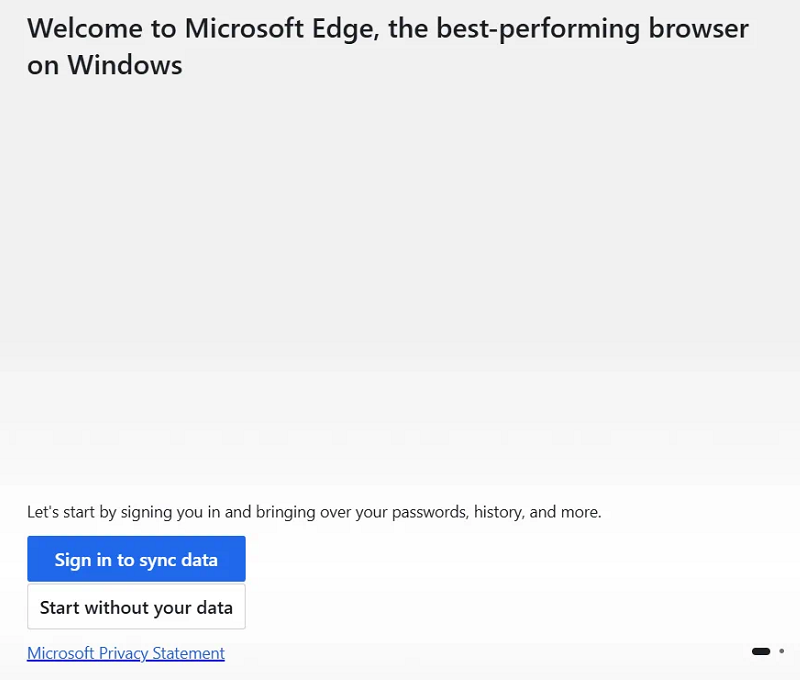Skip sign-in using Start without your data
Viewport: 800px width, 680px height.
(136, 607)
